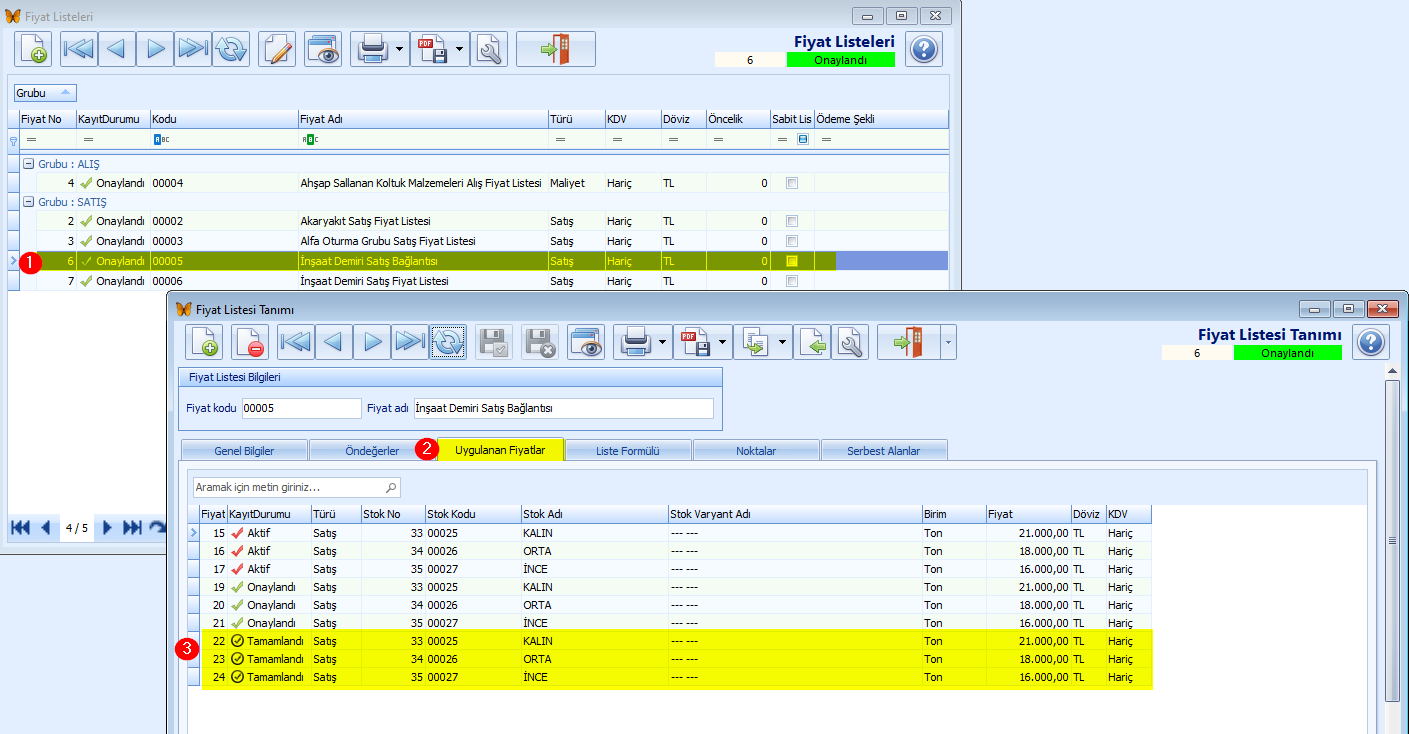
Task: Jump to last record in Fiyat Listesi Tanımı
Action: tap(410, 342)
